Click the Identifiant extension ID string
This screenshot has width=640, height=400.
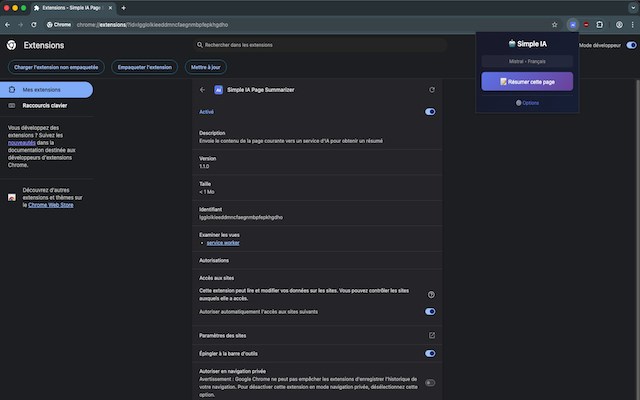click(x=241, y=217)
